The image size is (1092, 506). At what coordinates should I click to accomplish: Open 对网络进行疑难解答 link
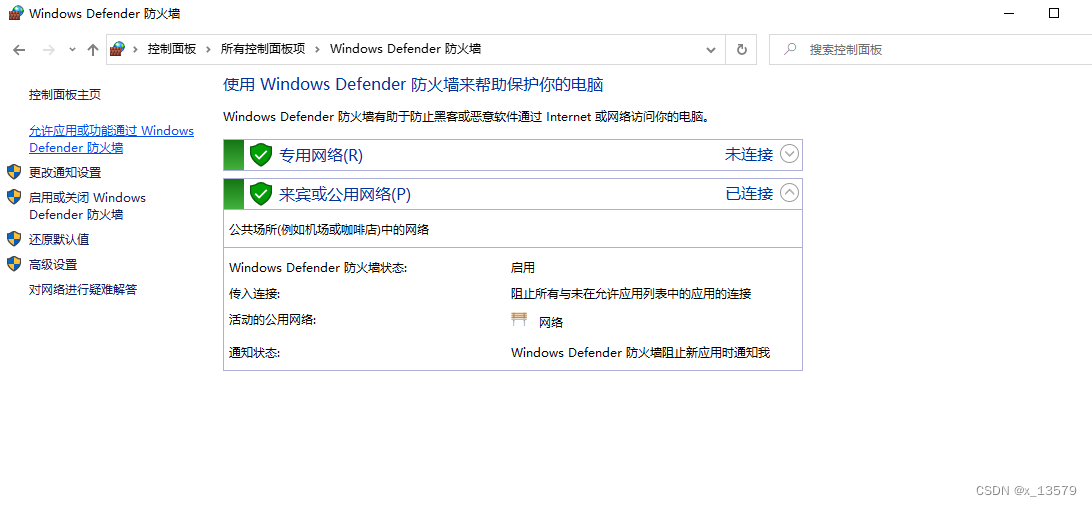(x=83, y=290)
